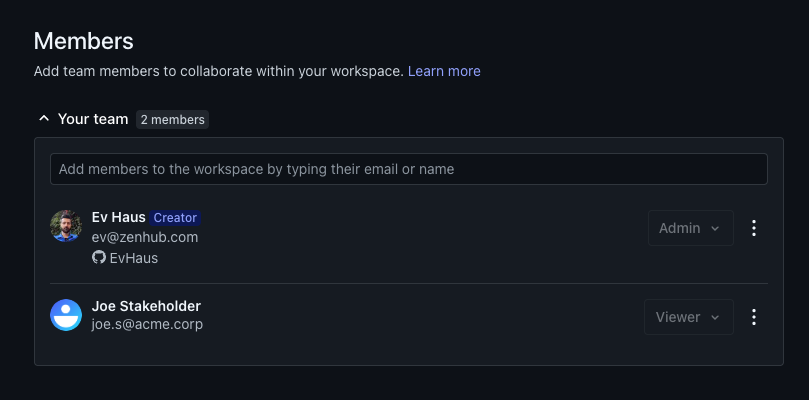Viewport: 809px width, 400px height.
Task: Open more options menu for Joe Stakeholder
Action: [x=754, y=317]
